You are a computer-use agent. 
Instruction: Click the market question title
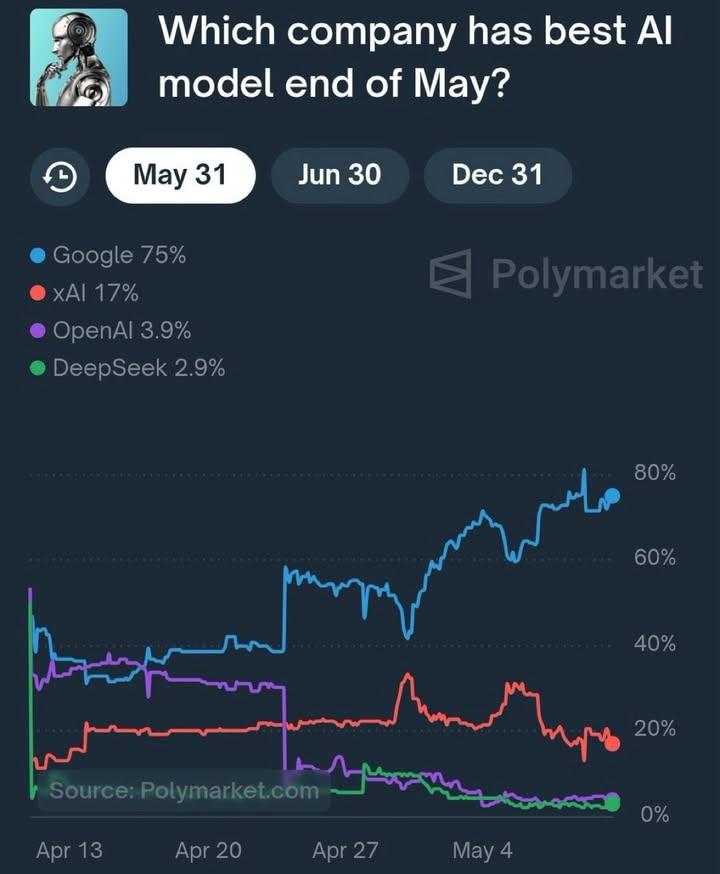(415, 57)
